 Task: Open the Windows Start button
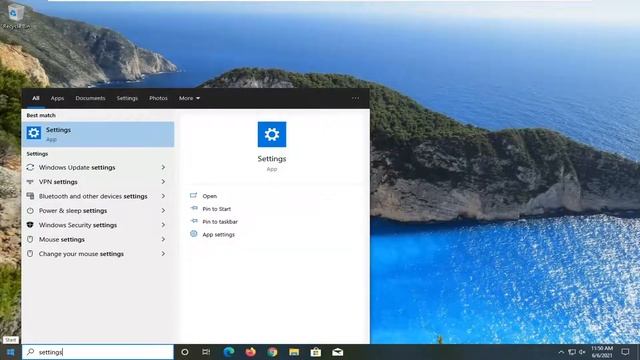coord(10,352)
